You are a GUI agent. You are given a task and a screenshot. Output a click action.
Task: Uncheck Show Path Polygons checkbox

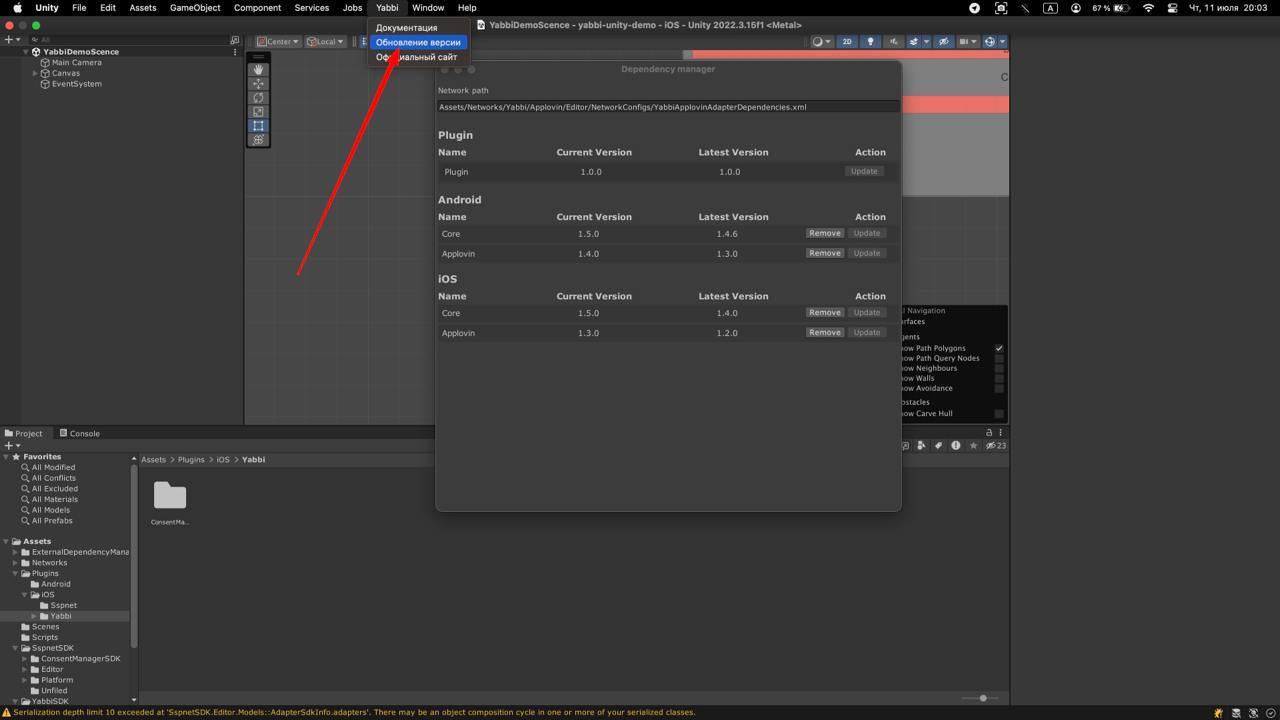click(998, 348)
